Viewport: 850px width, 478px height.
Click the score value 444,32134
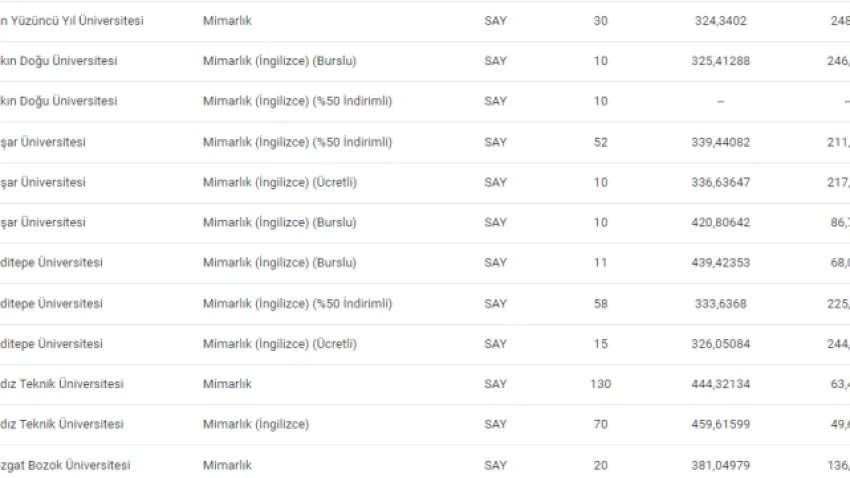(x=720, y=384)
